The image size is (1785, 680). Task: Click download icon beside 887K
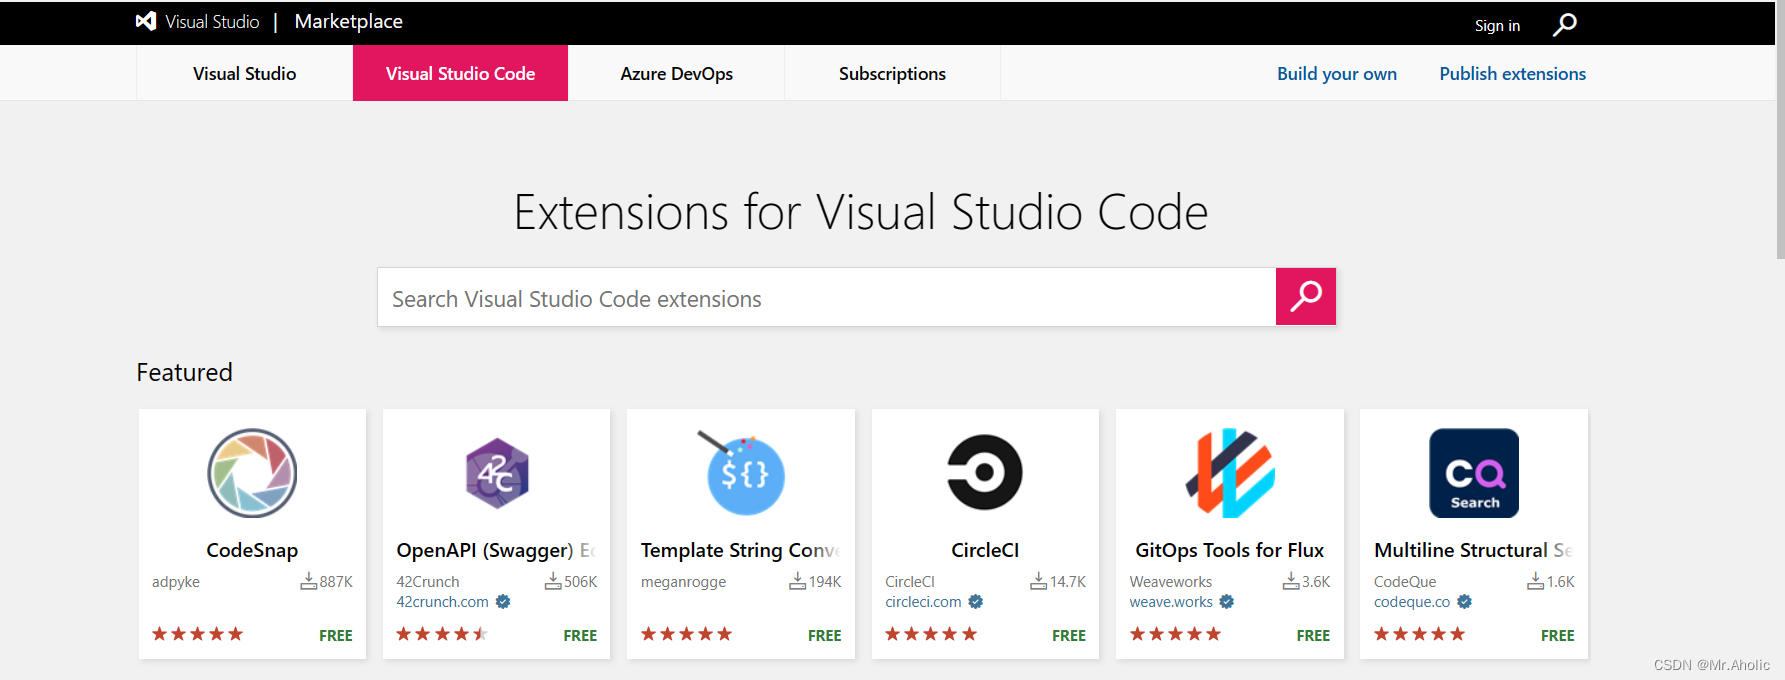click(309, 581)
